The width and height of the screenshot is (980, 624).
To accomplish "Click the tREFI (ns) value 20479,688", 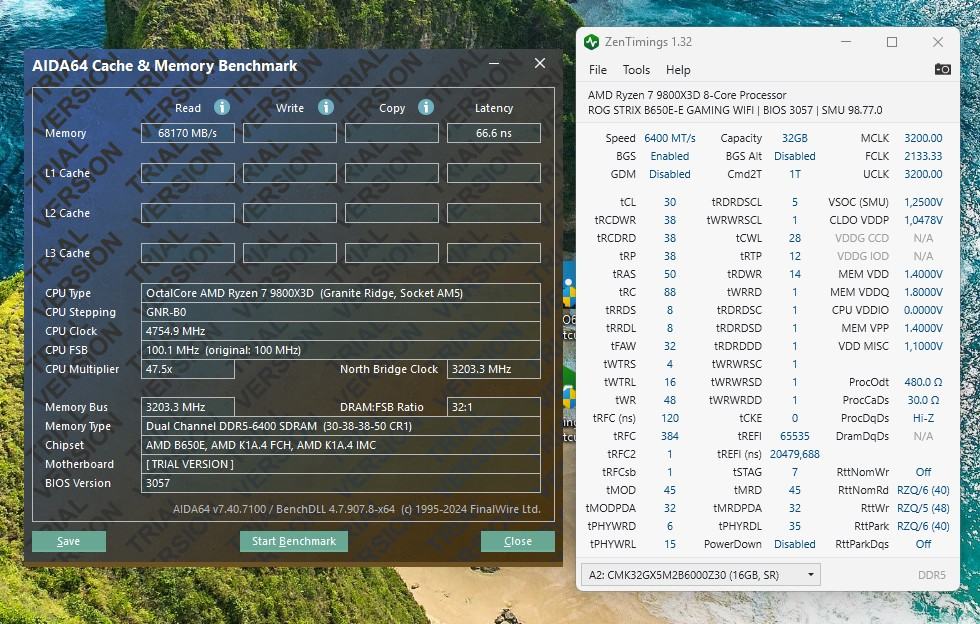I will pos(794,455).
